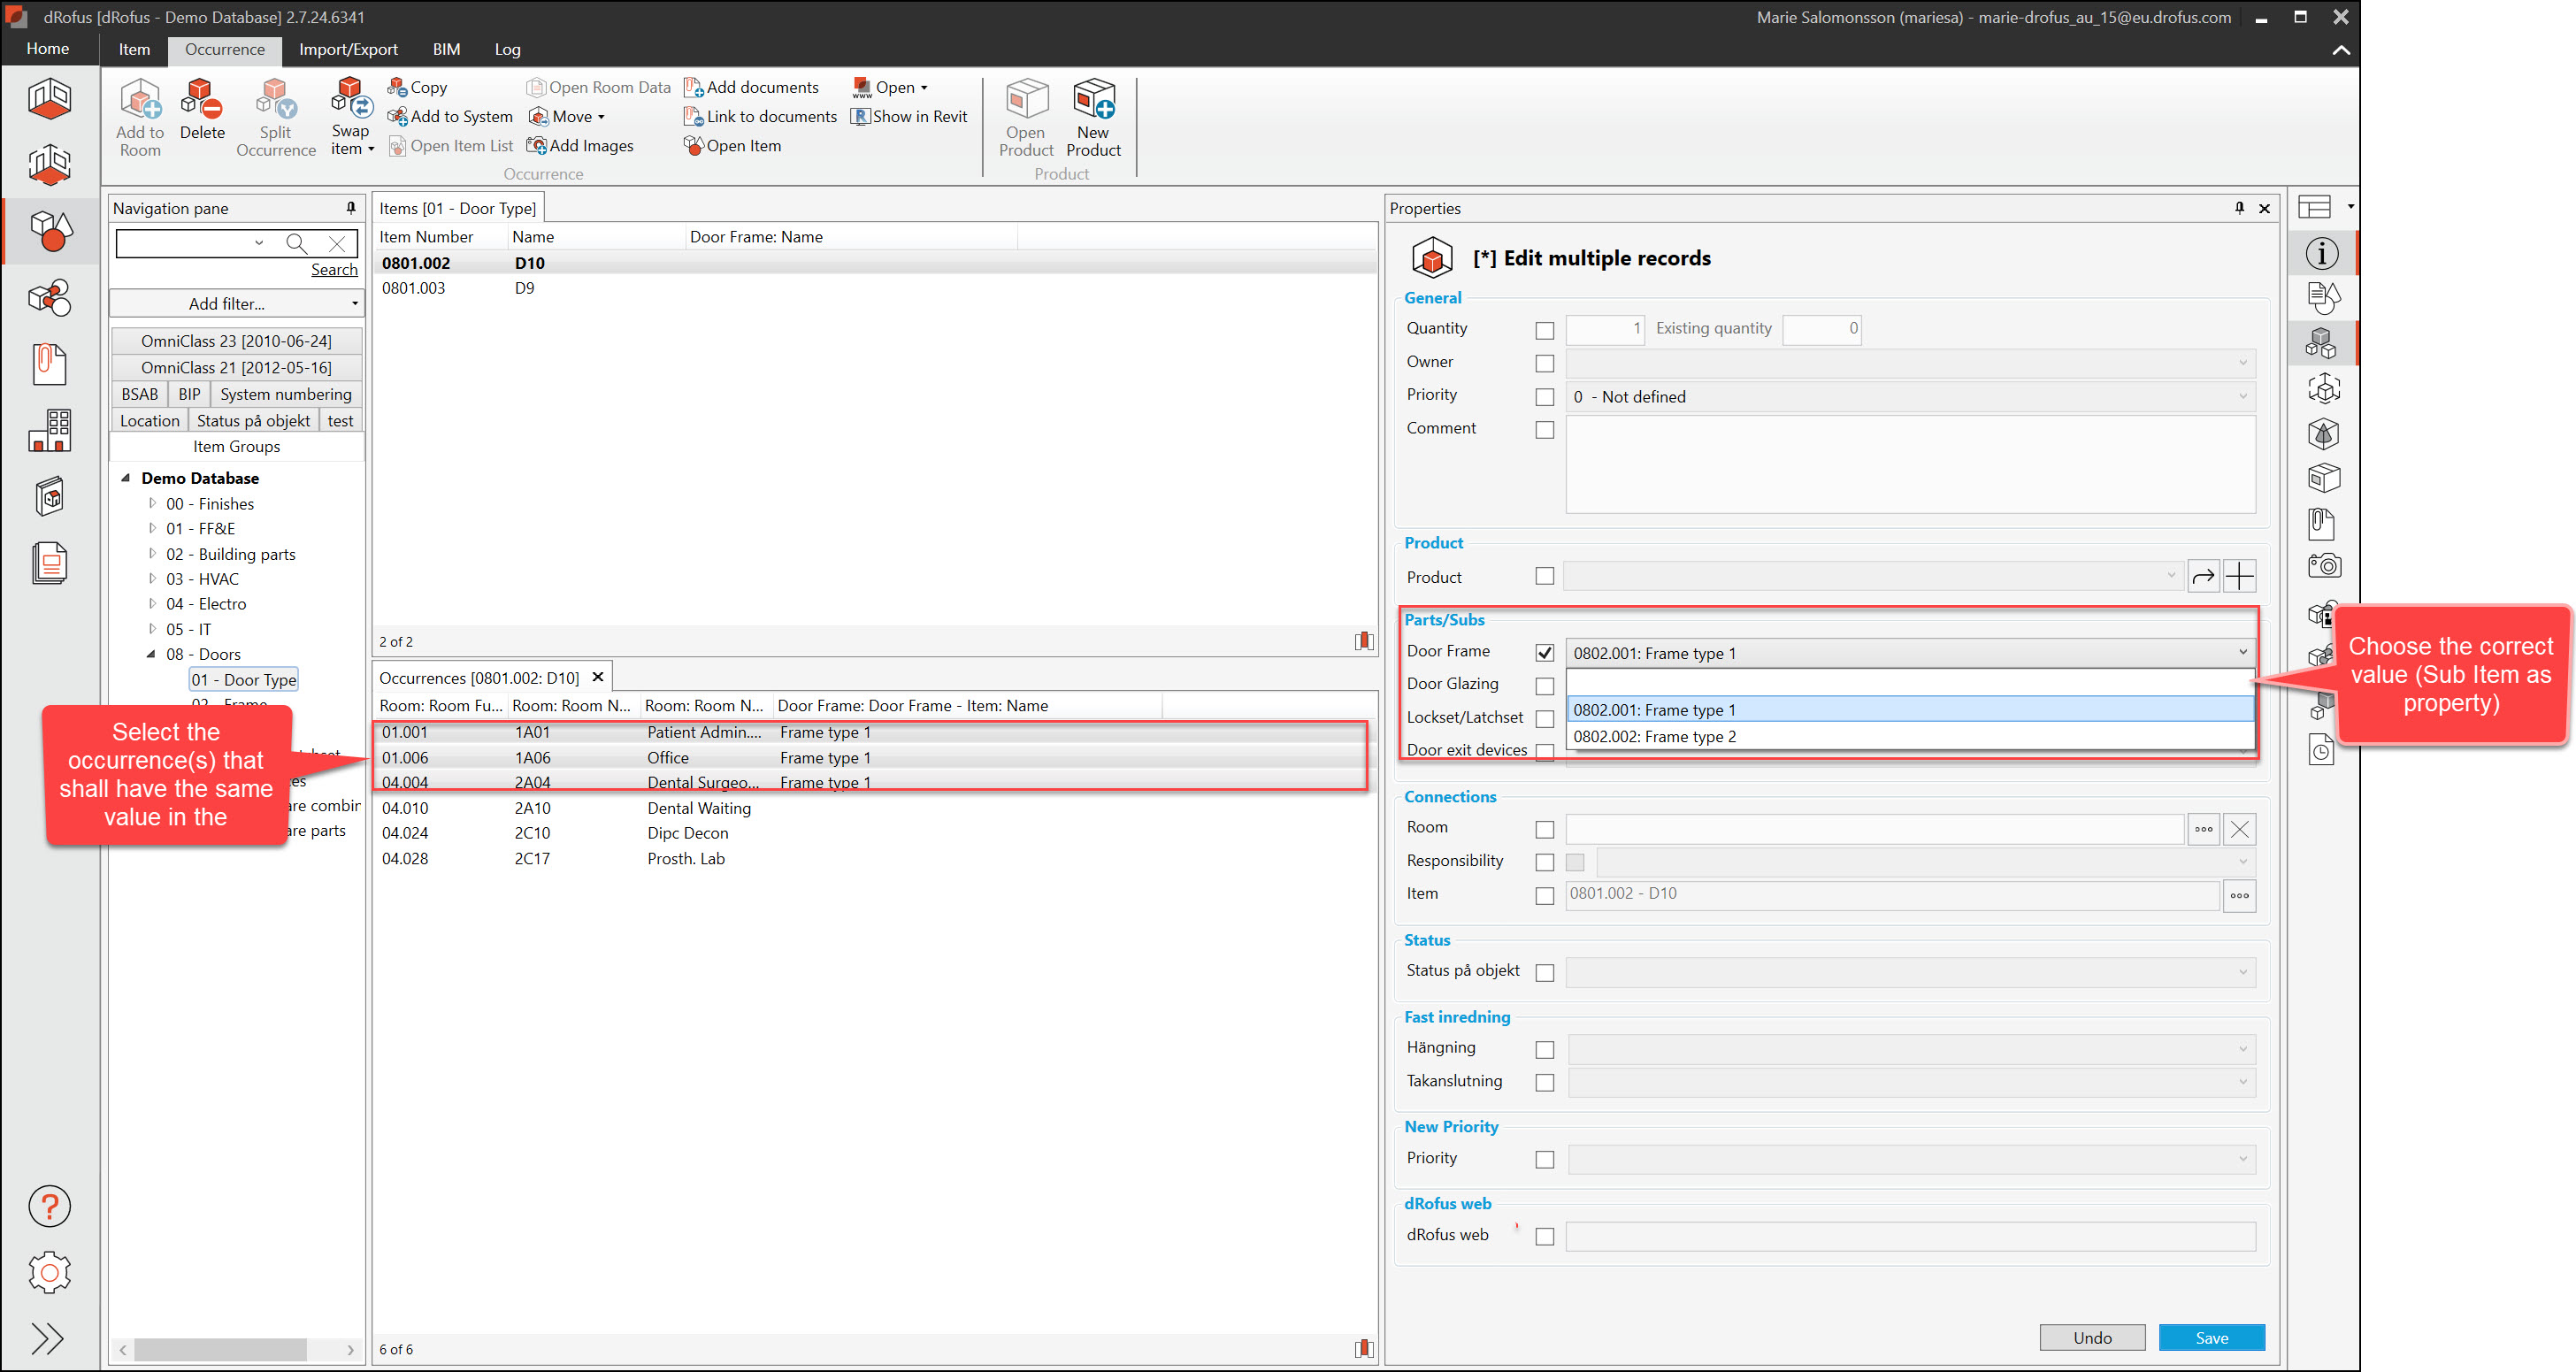Screen dimensions: 2576x1372
Task: Tick the Door Glazing checkbox
Action: (1544, 686)
